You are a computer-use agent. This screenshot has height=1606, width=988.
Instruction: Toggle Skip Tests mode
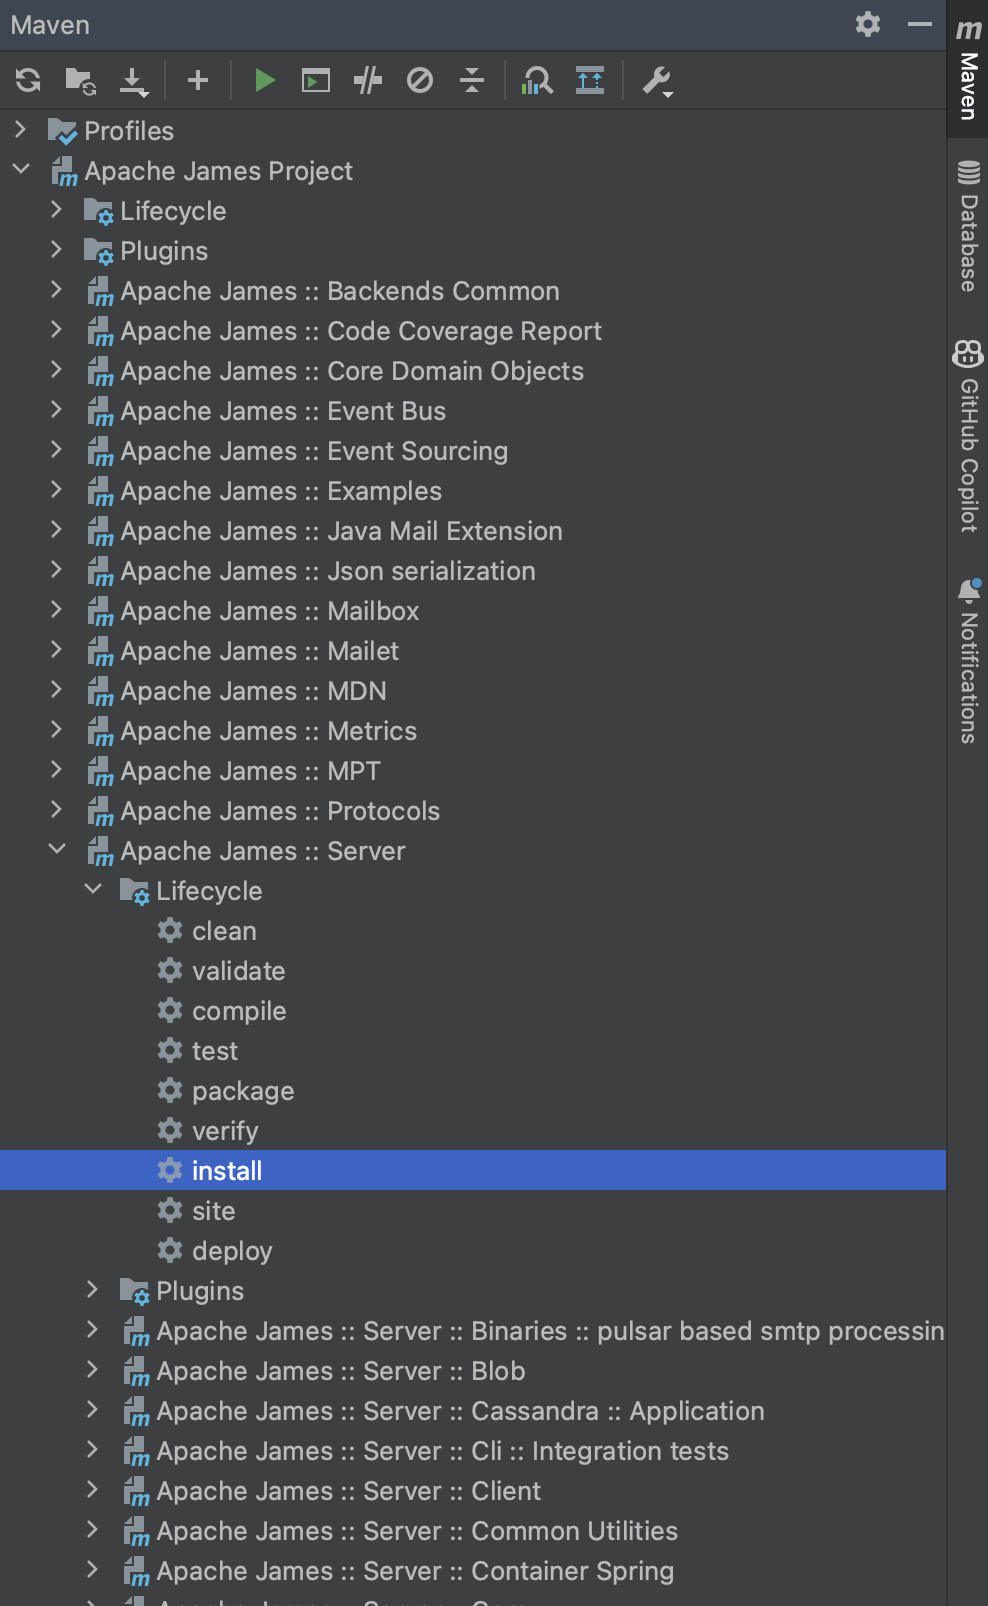coord(420,80)
